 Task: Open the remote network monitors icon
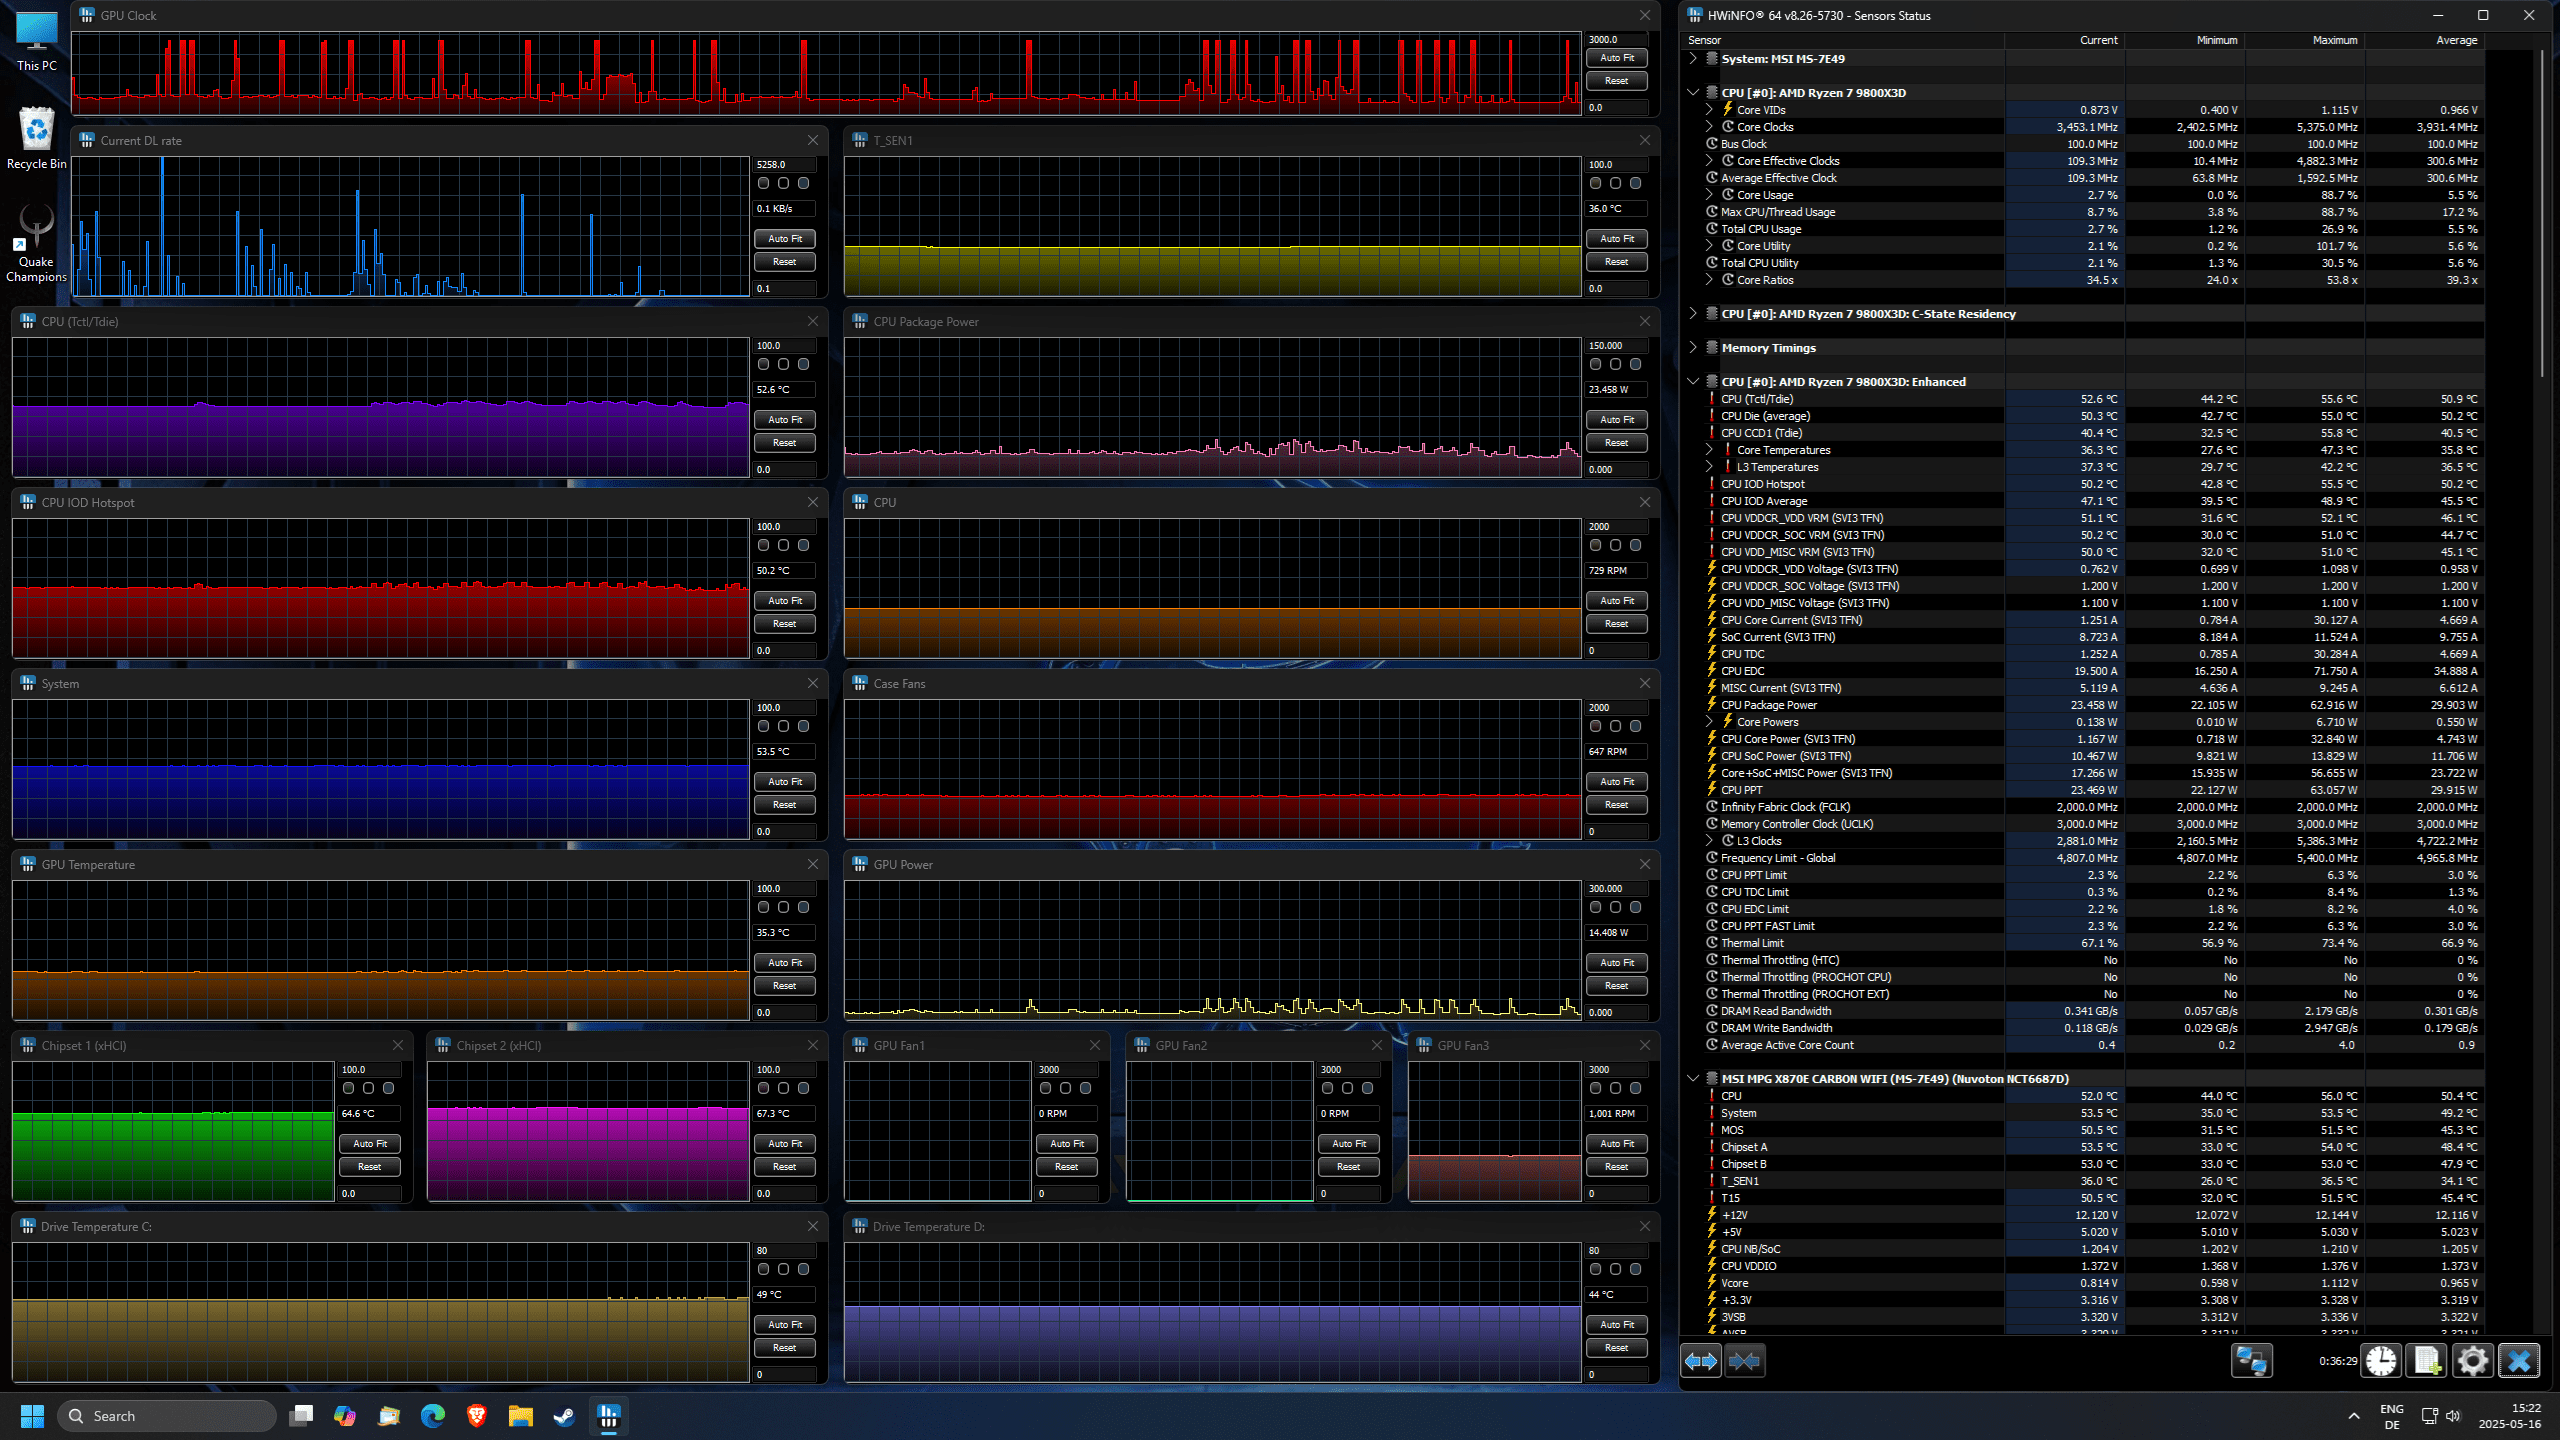tap(2252, 1361)
